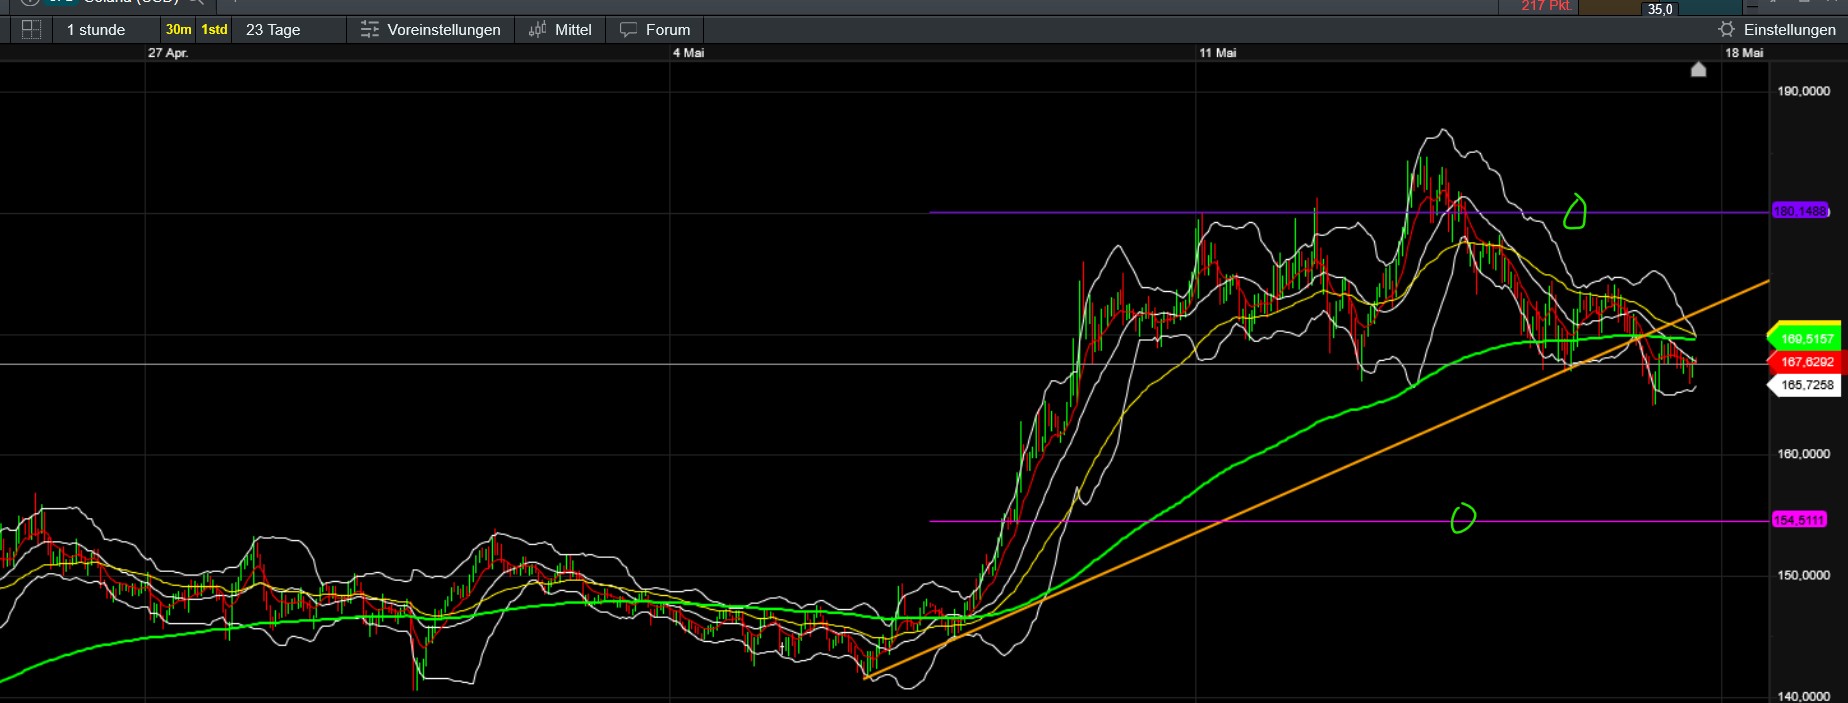Click the Forum speech bubble icon
This screenshot has height=703, width=1848.
628,30
